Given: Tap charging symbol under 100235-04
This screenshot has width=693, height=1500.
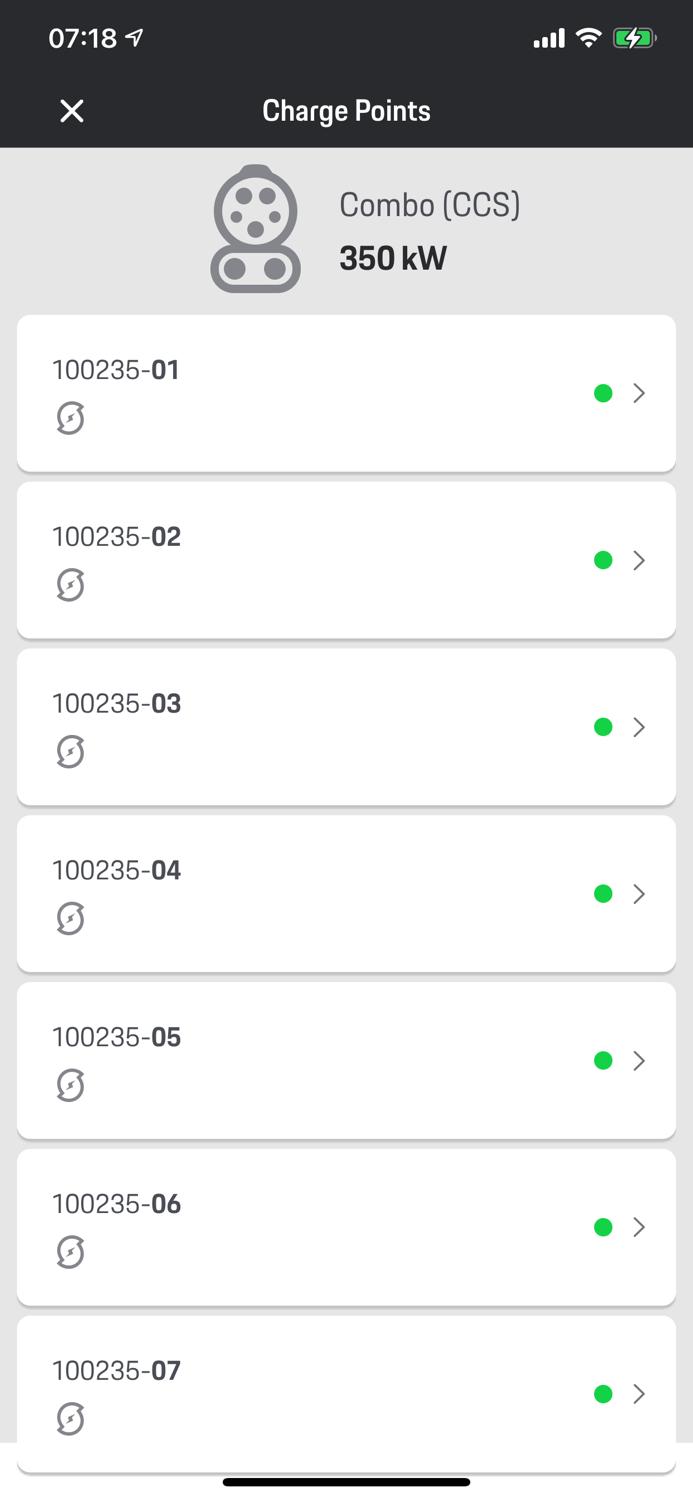Looking at the screenshot, I should (x=70, y=918).
